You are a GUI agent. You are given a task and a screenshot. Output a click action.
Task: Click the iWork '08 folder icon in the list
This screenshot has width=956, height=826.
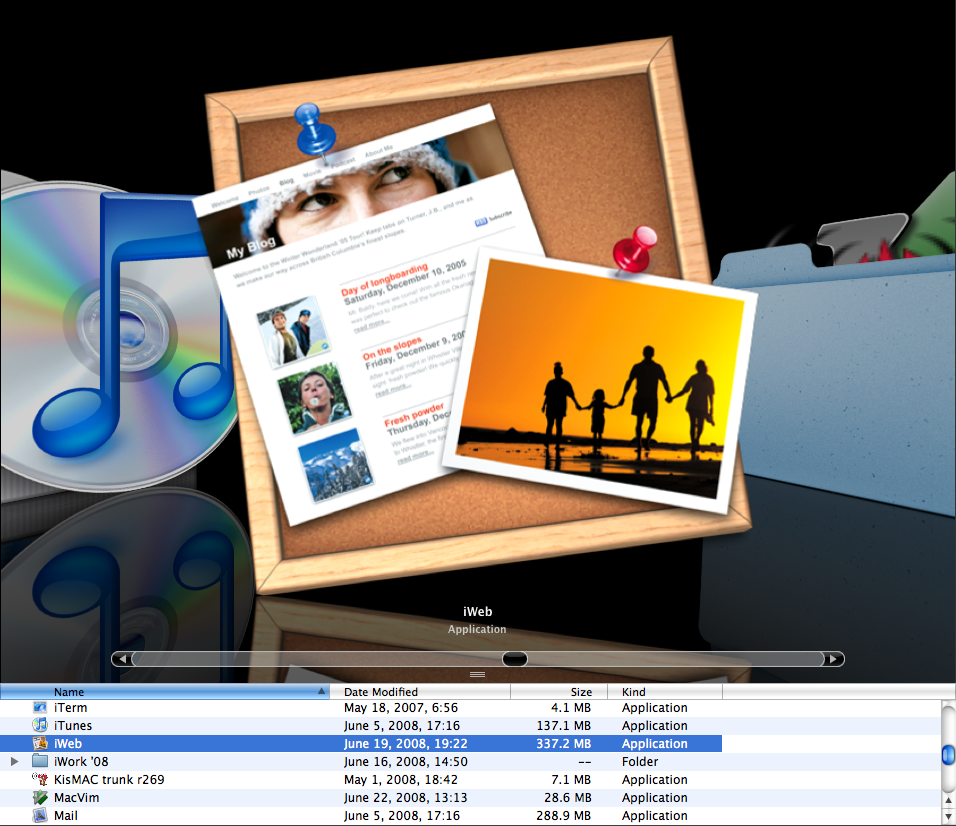(x=40, y=761)
